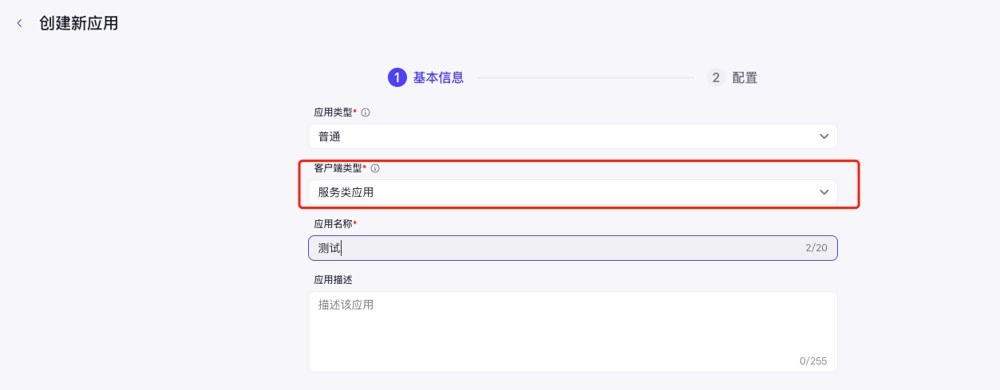Go back using the arrow beside 创建新应用
The image size is (1000, 390).
(x=20, y=24)
